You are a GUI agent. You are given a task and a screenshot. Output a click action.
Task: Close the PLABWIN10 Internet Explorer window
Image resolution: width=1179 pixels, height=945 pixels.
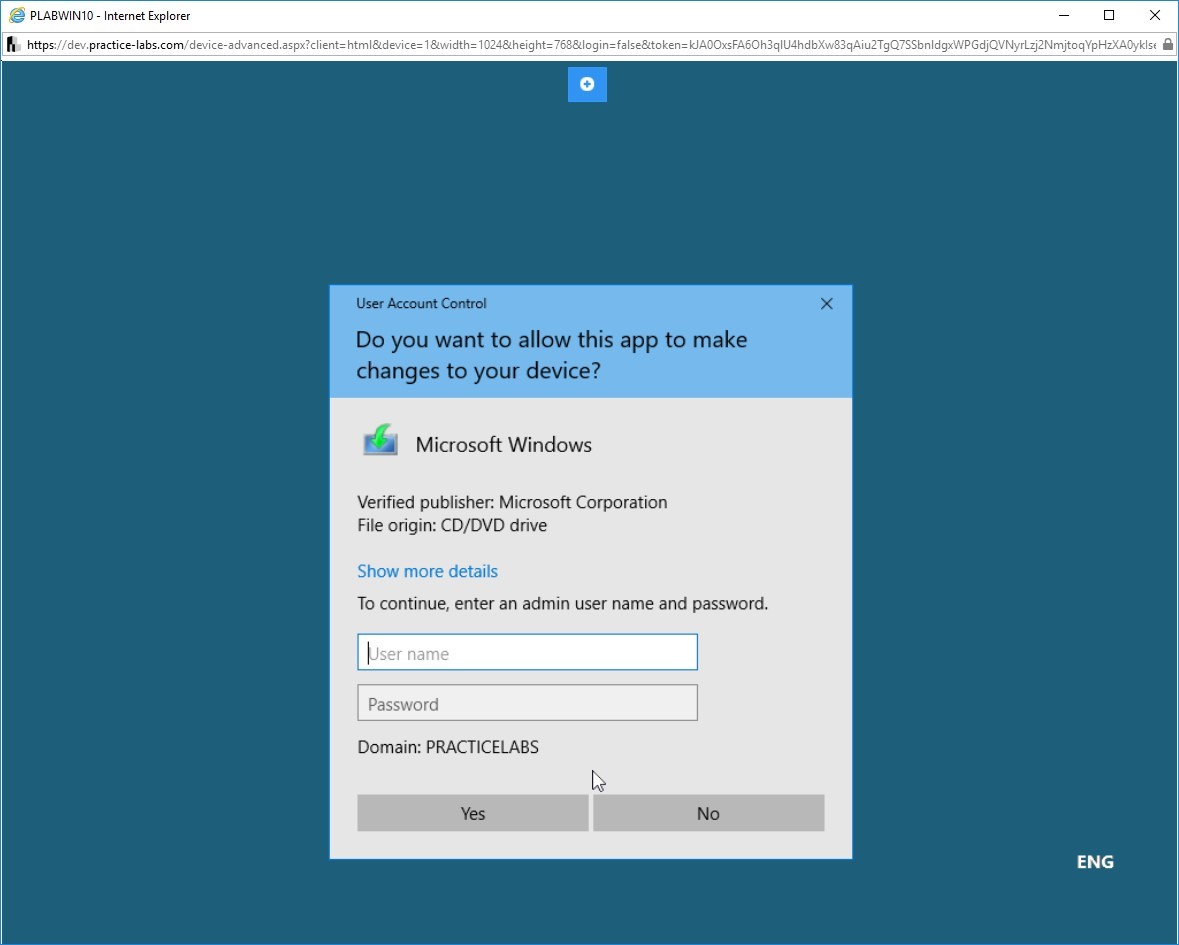click(1155, 15)
